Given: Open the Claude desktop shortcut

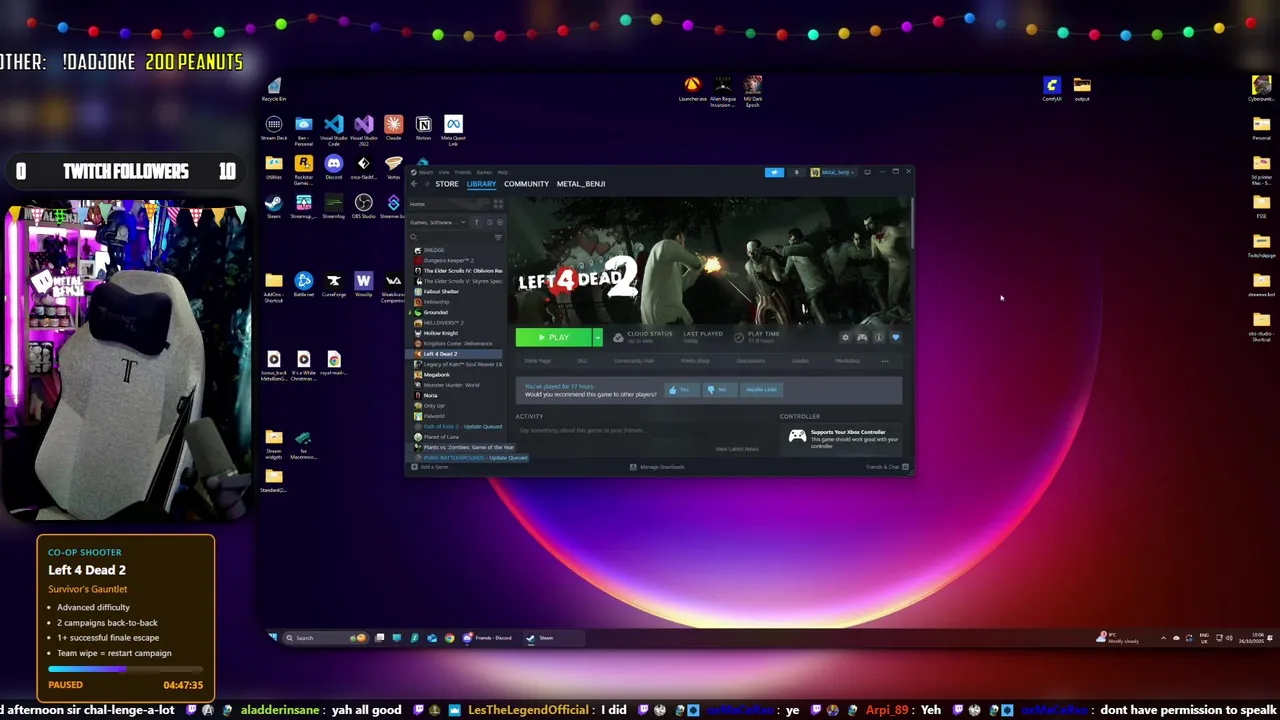Looking at the screenshot, I should (x=394, y=129).
